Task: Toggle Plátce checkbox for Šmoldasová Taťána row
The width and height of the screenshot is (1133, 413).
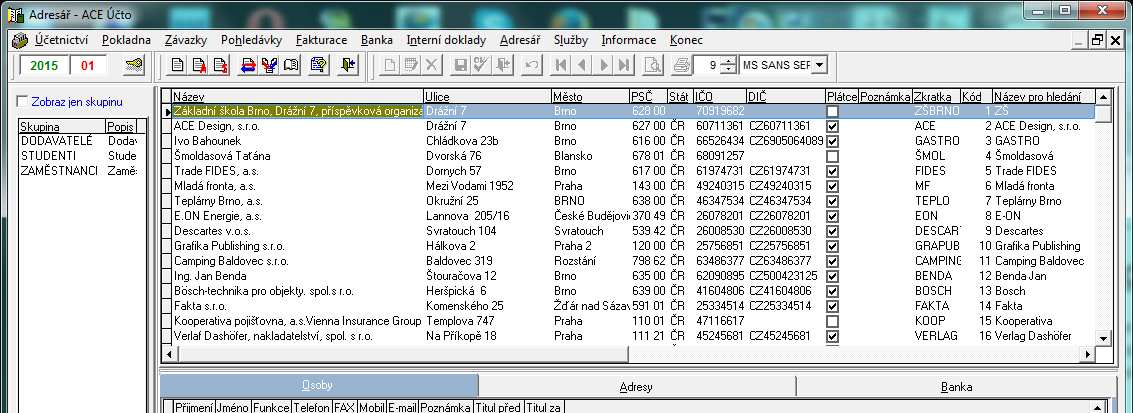Action: point(832,156)
